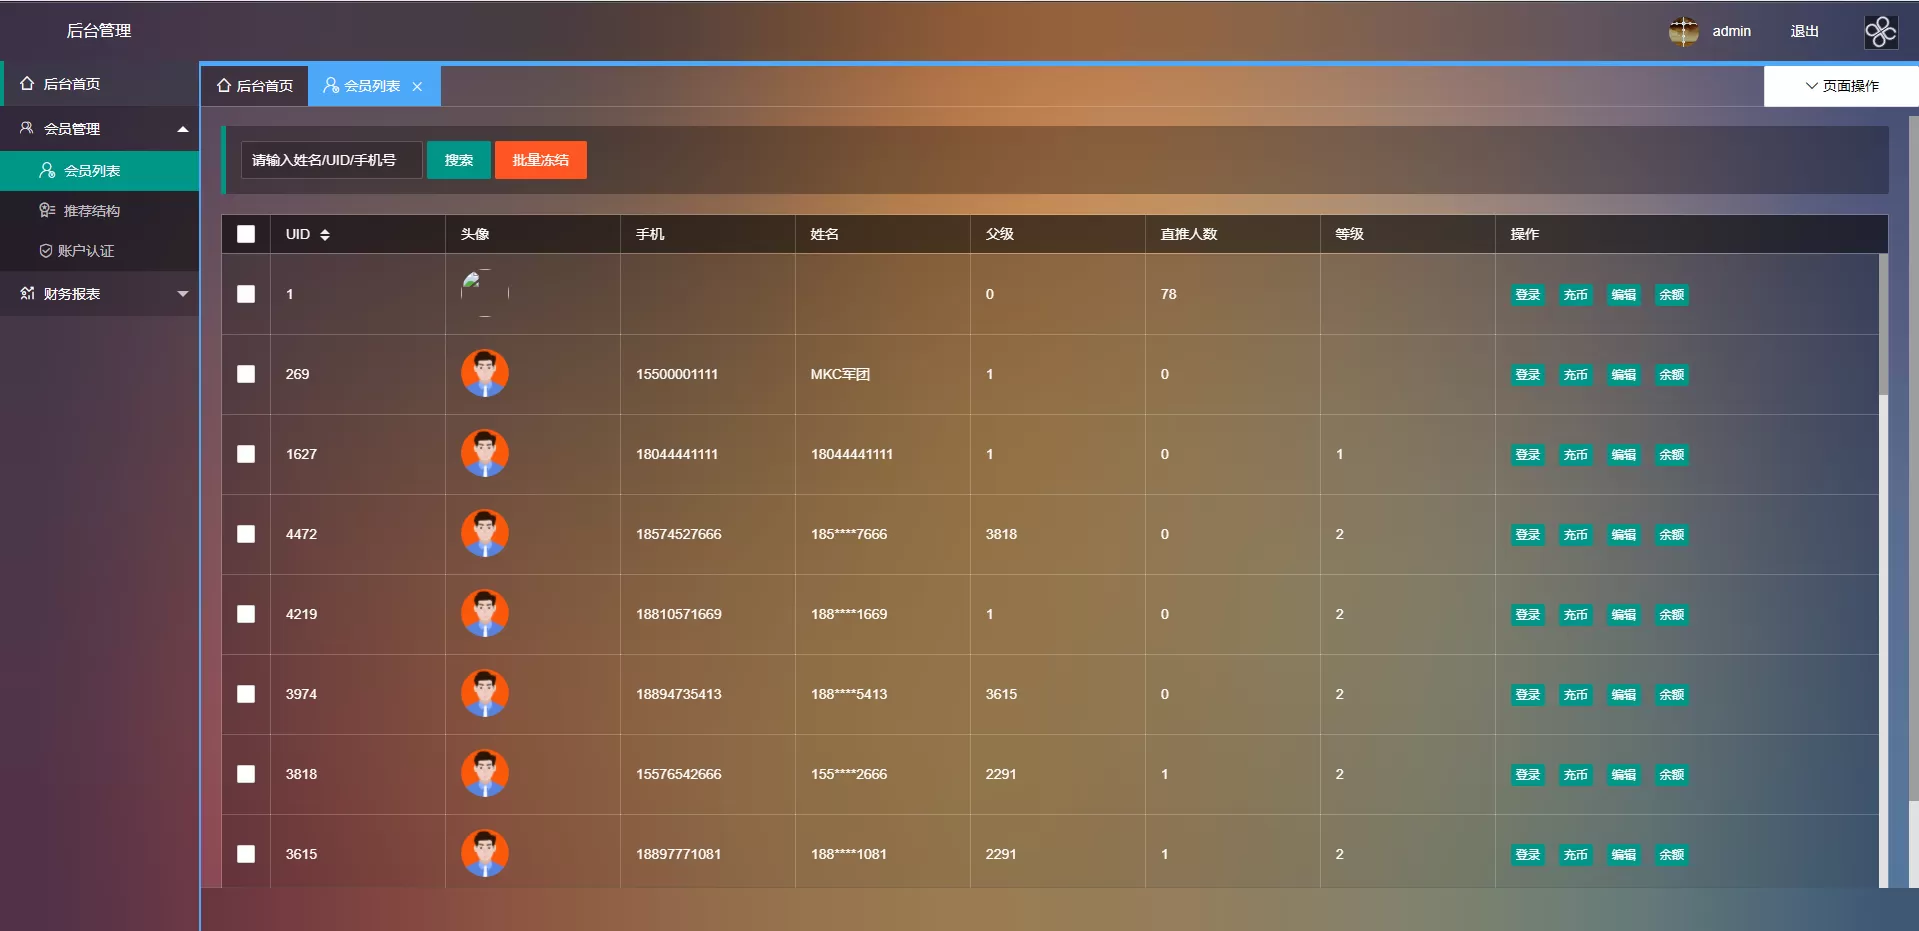Image resolution: width=1919 pixels, height=931 pixels.
Task: Close the 会员列表 tab
Action: pyautogui.click(x=417, y=87)
